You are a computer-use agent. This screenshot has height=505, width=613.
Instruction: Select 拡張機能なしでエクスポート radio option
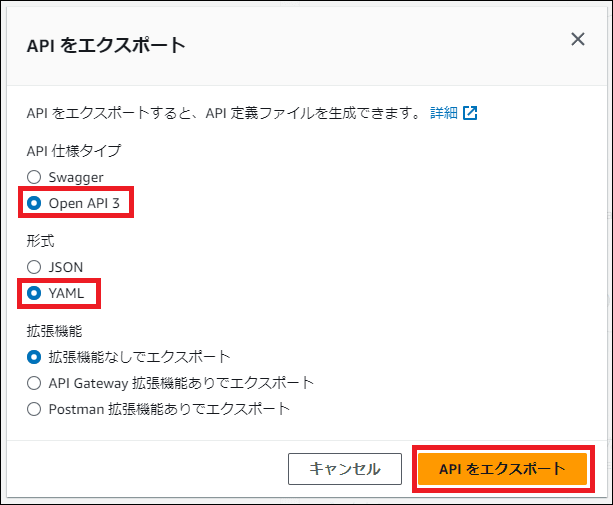[34, 356]
